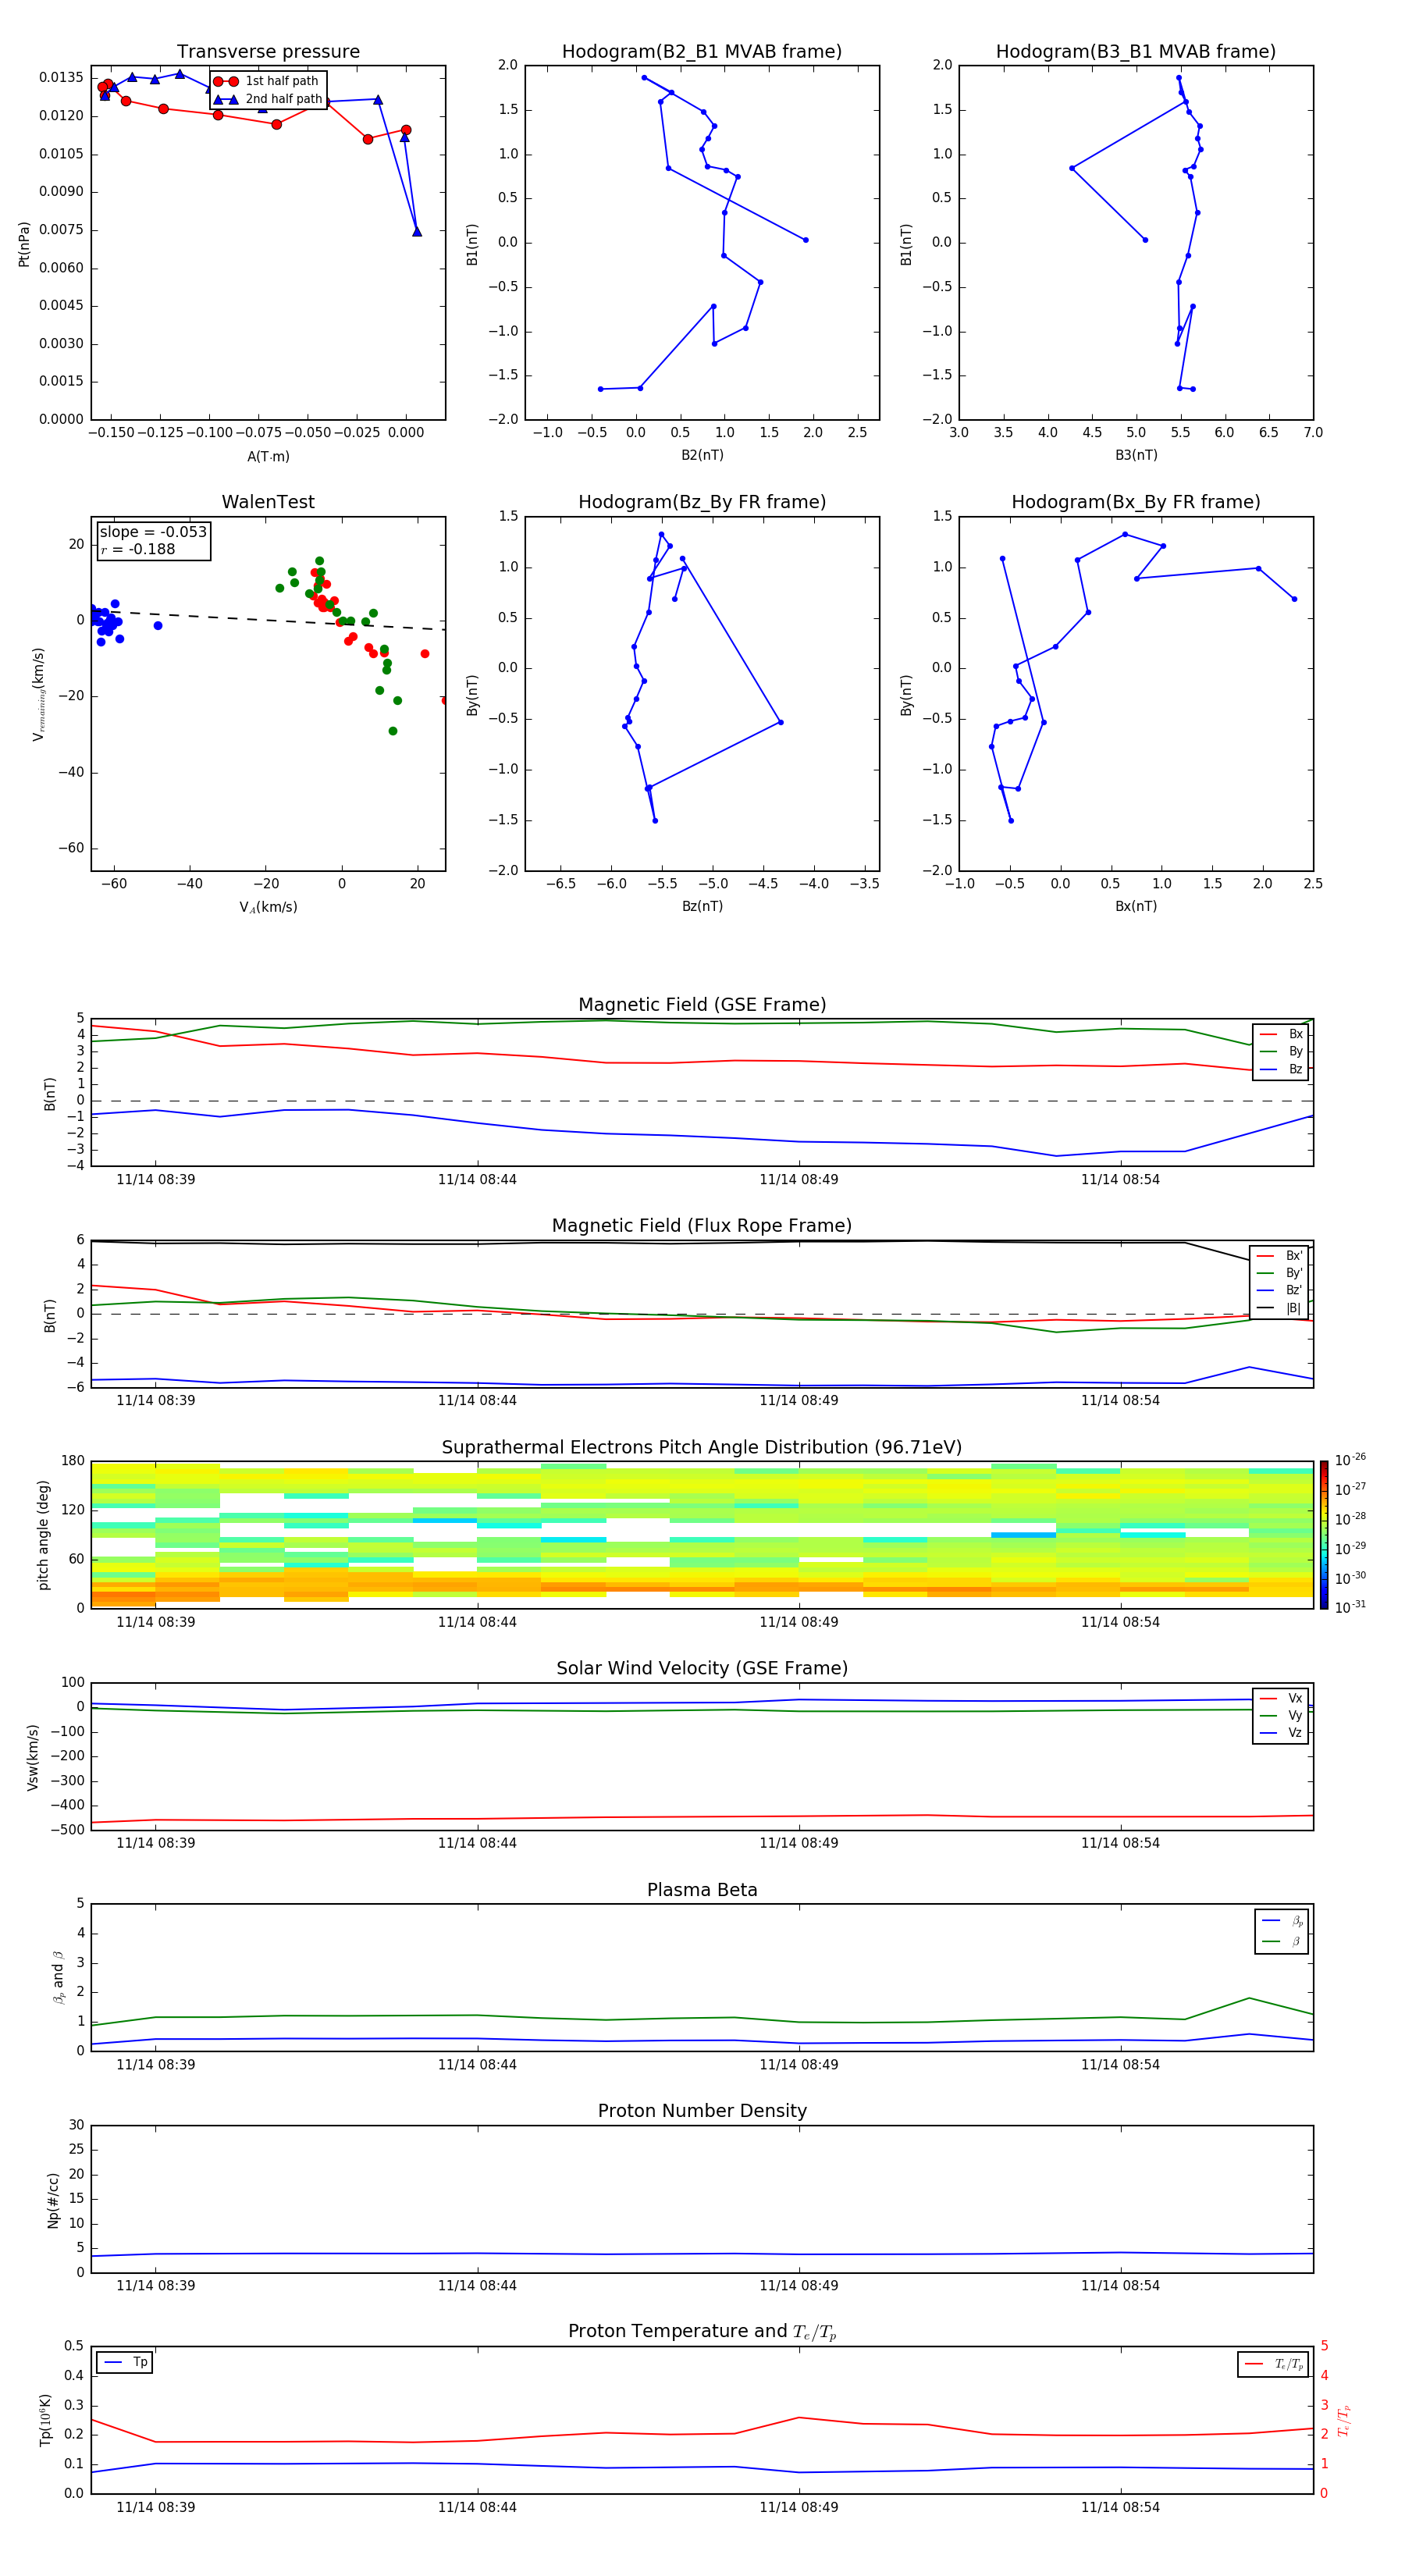Click the Suprathermal Electrons Pitch Angle Distribution title
The width and height of the screenshot is (1405, 2576).
702,1448
